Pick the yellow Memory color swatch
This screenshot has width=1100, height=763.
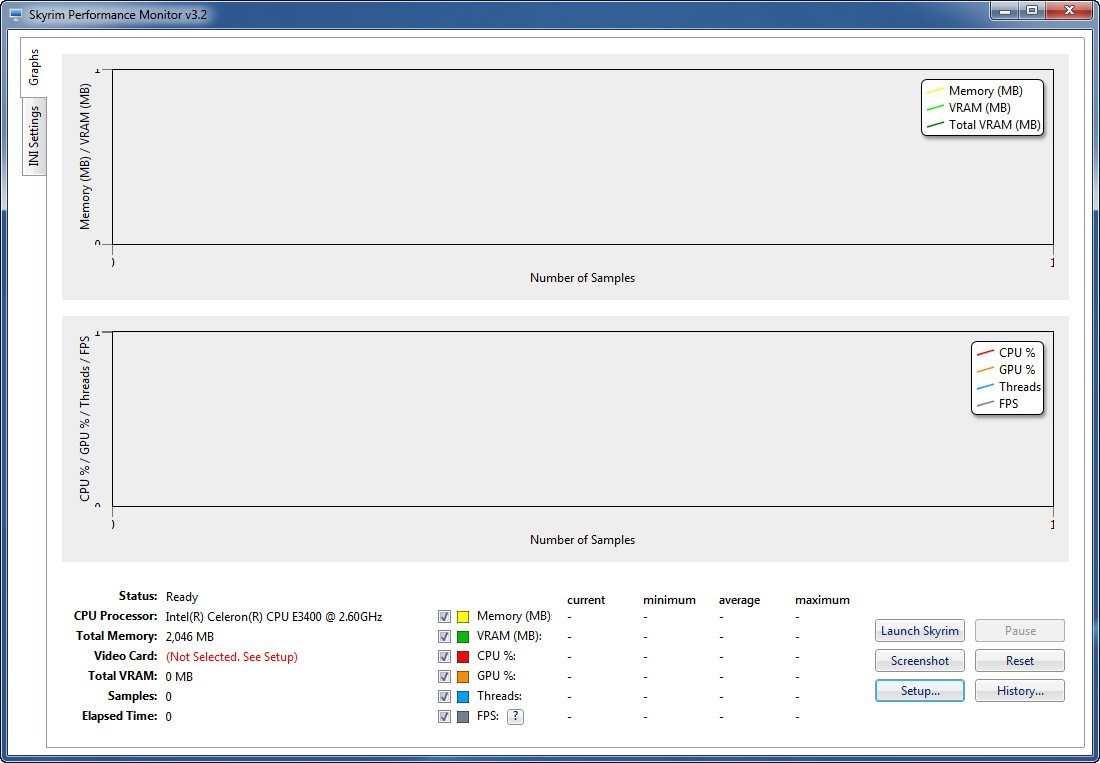(462, 617)
